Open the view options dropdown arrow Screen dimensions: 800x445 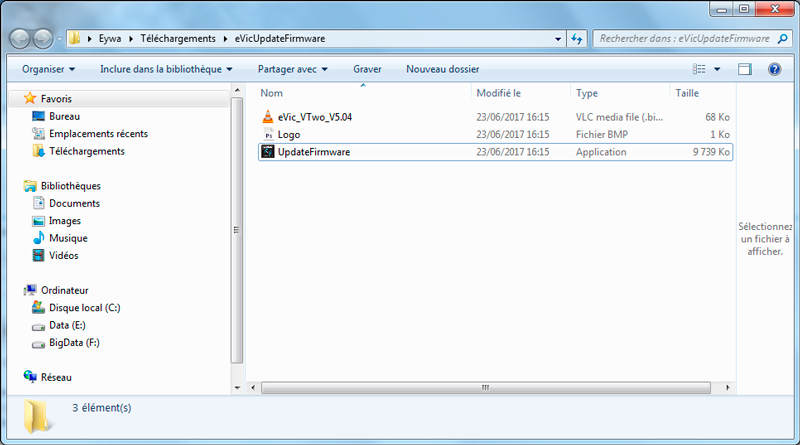tap(717, 69)
